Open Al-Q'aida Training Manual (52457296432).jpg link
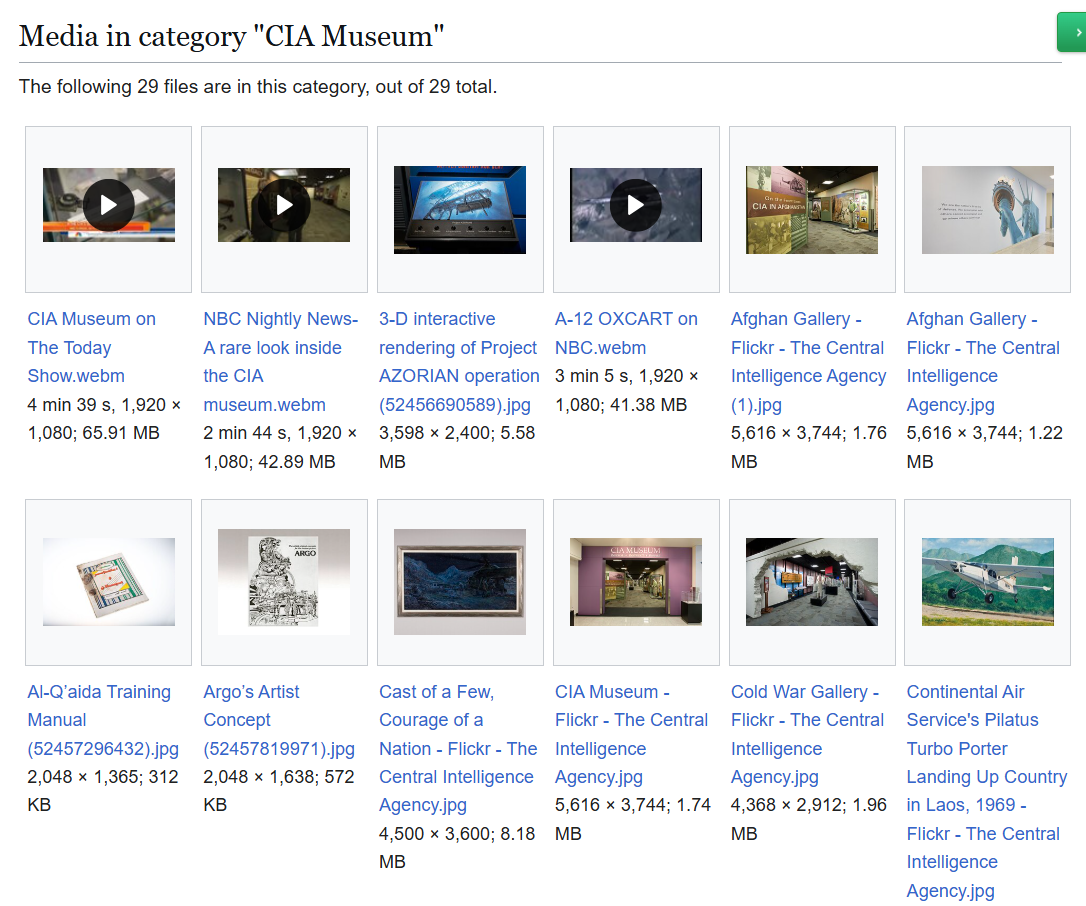 point(103,720)
